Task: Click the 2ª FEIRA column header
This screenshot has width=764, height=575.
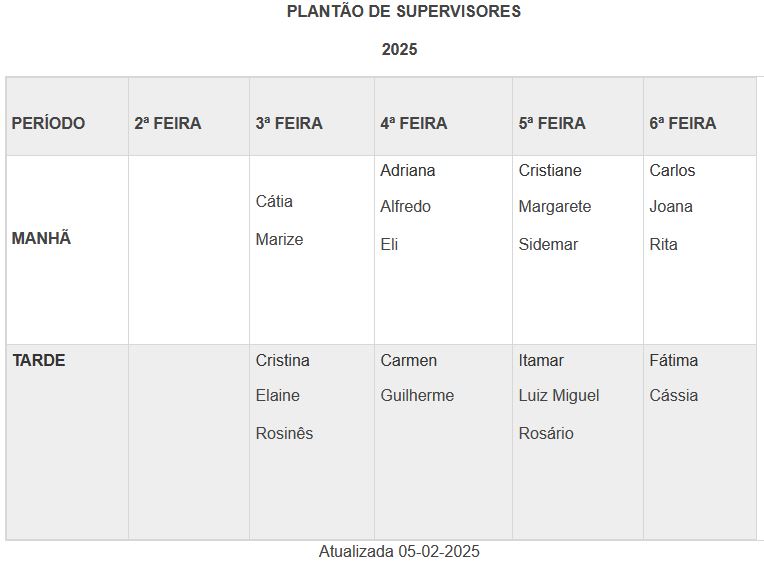Action: (x=168, y=123)
